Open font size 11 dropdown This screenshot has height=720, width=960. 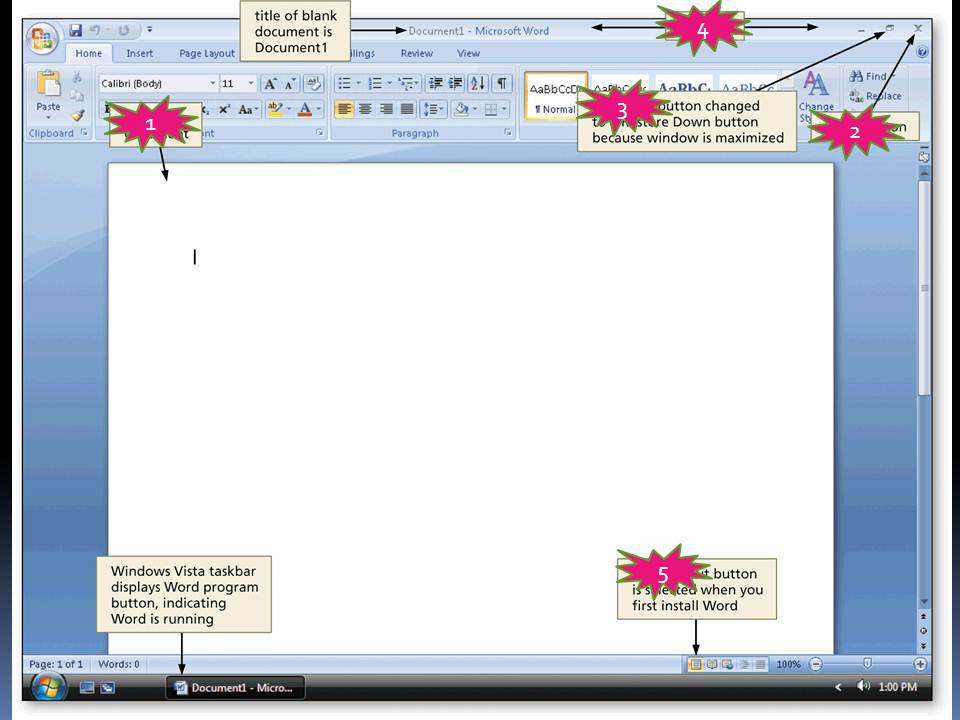(x=250, y=83)
